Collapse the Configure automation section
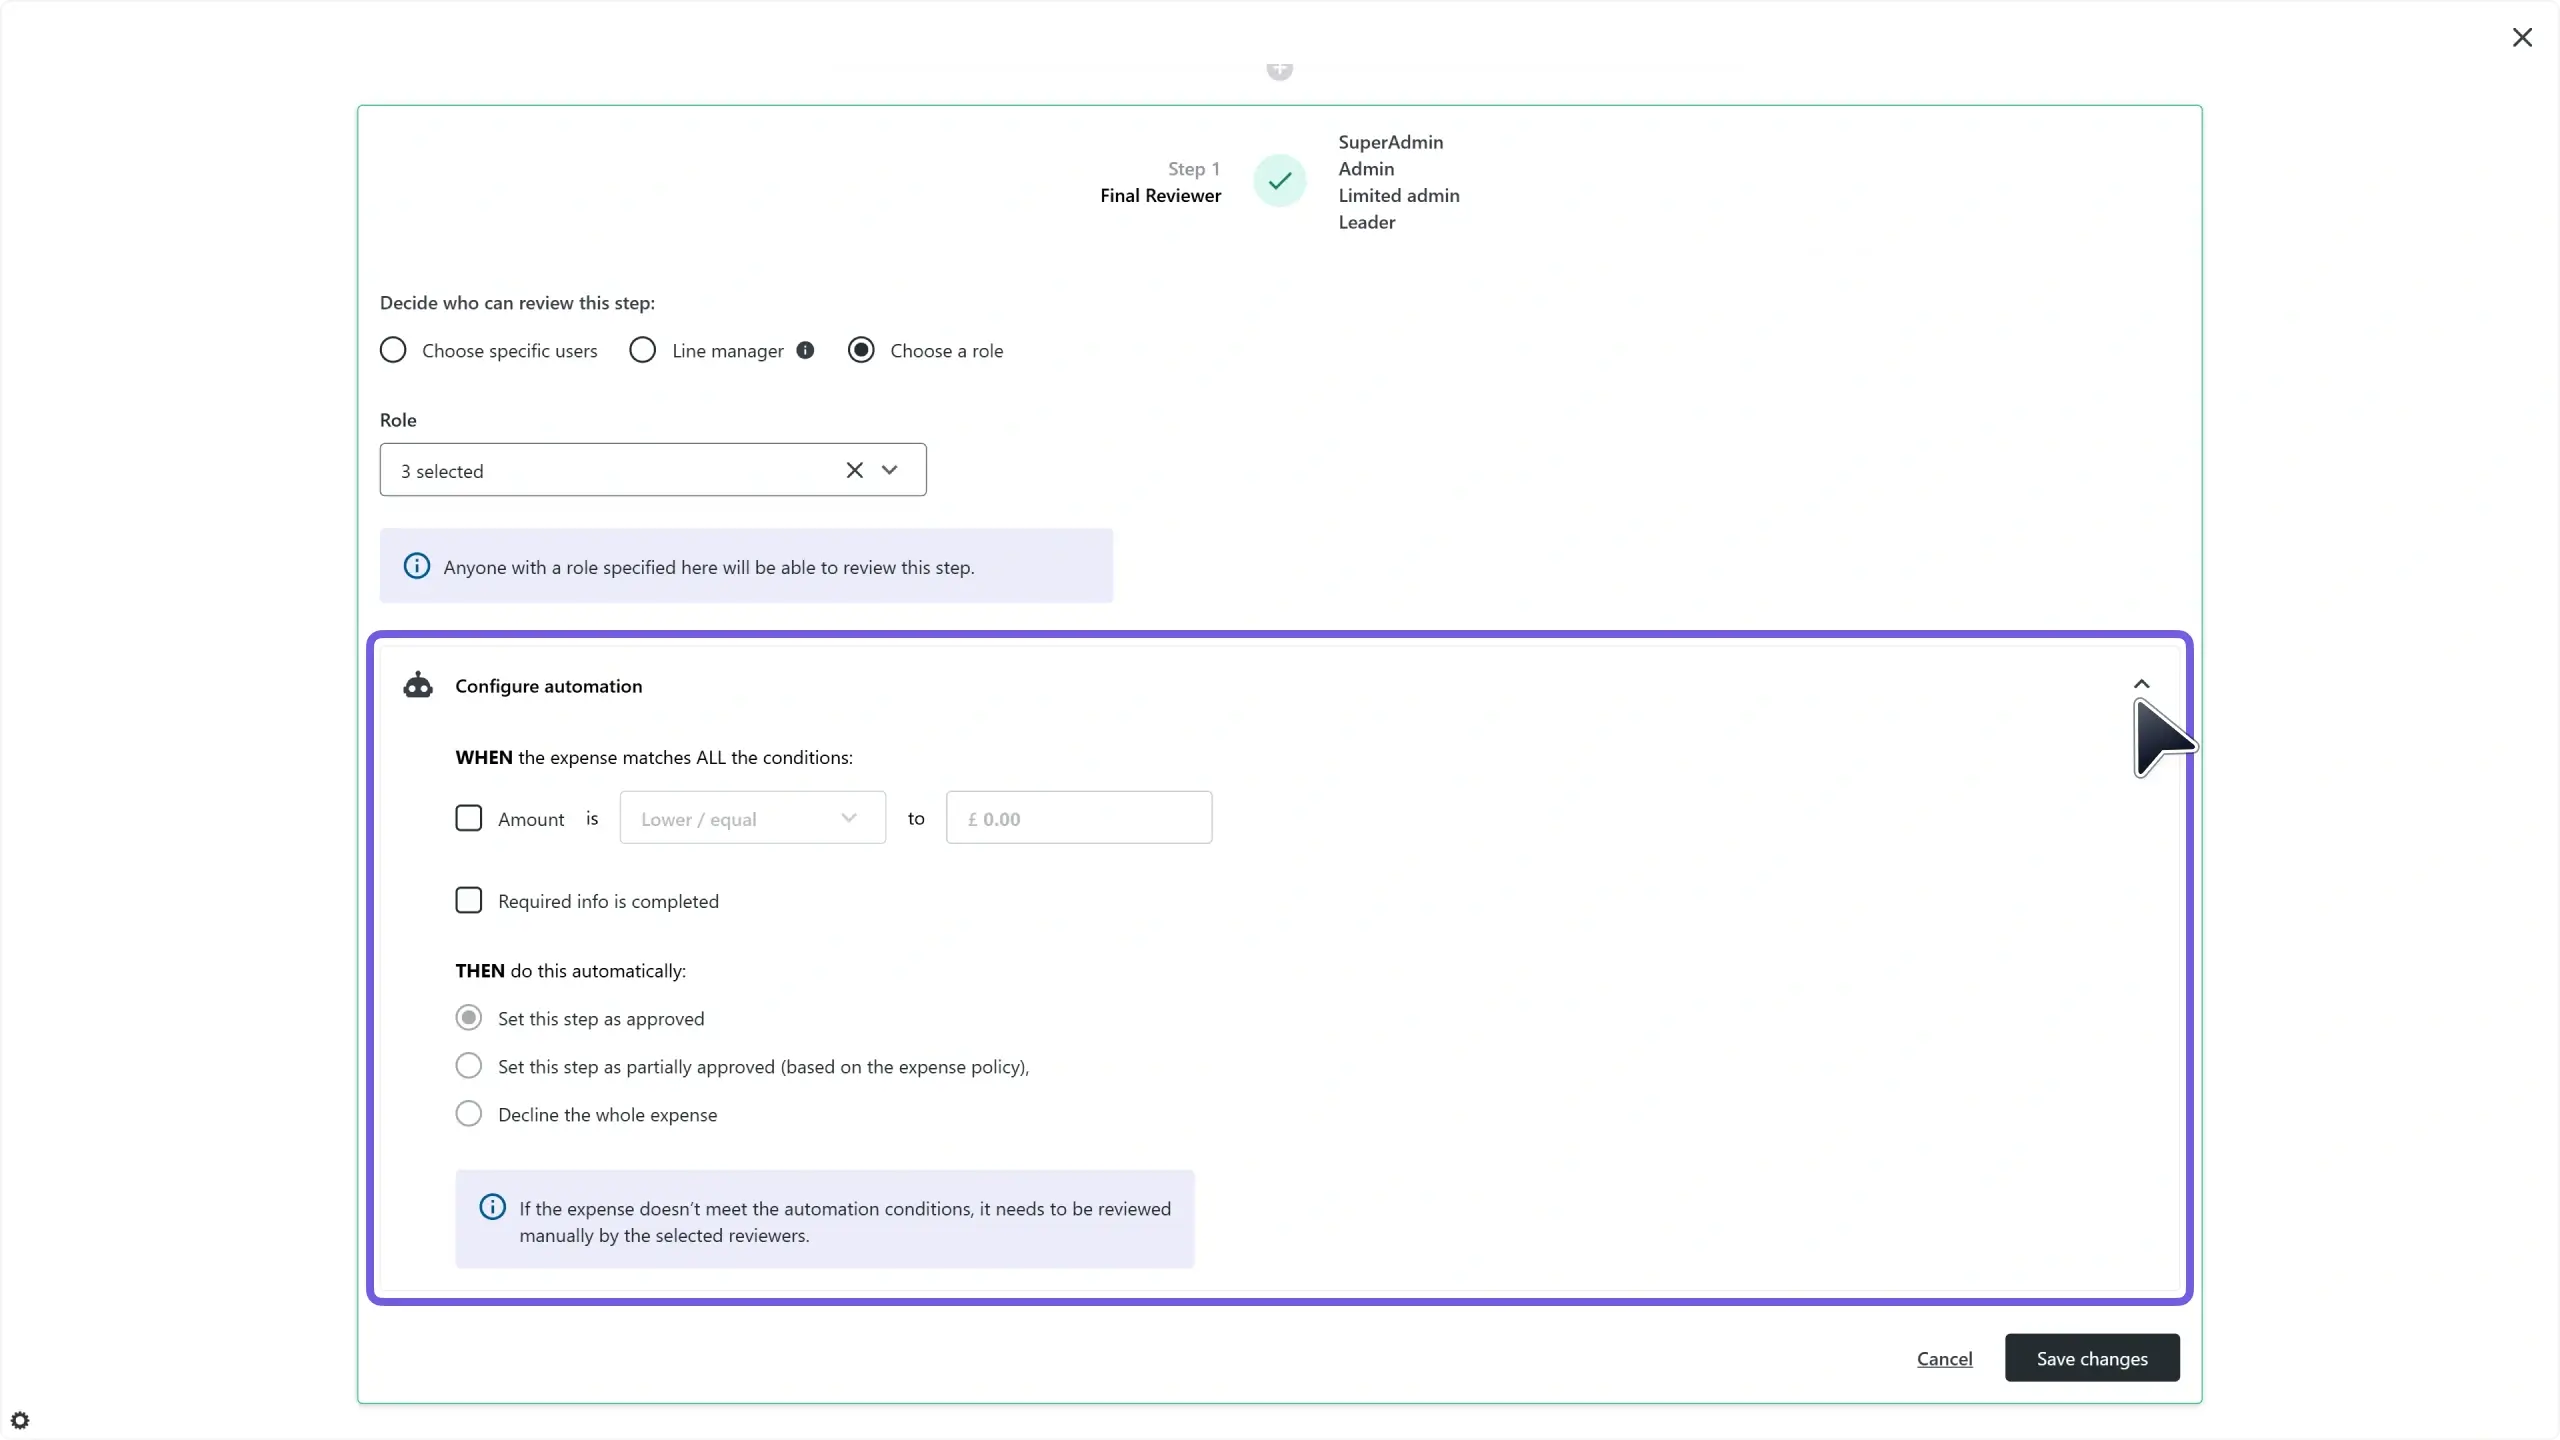The image size is (2560, 1440). 2141,684
